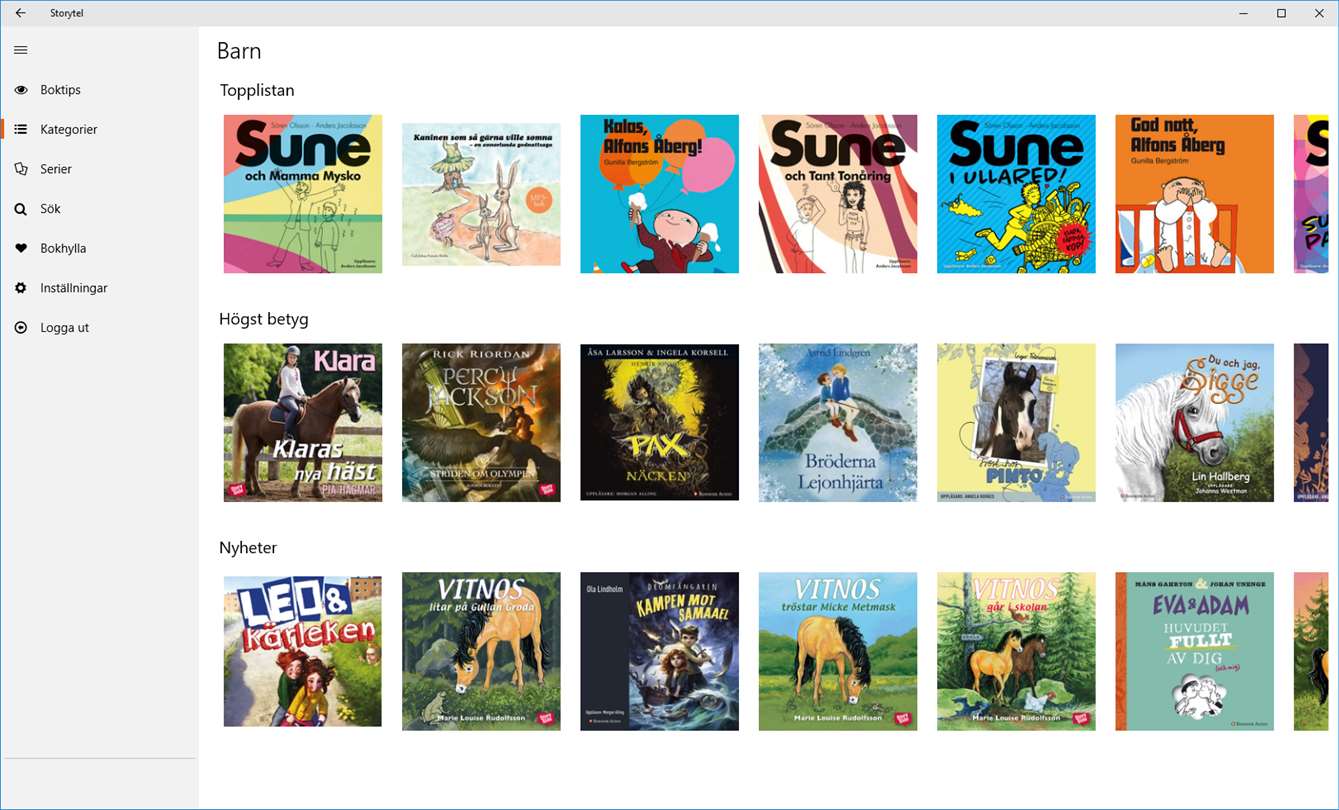
Task: Maximize the Storytel window
Action: pyautogui.click(x=1281, y=13)
